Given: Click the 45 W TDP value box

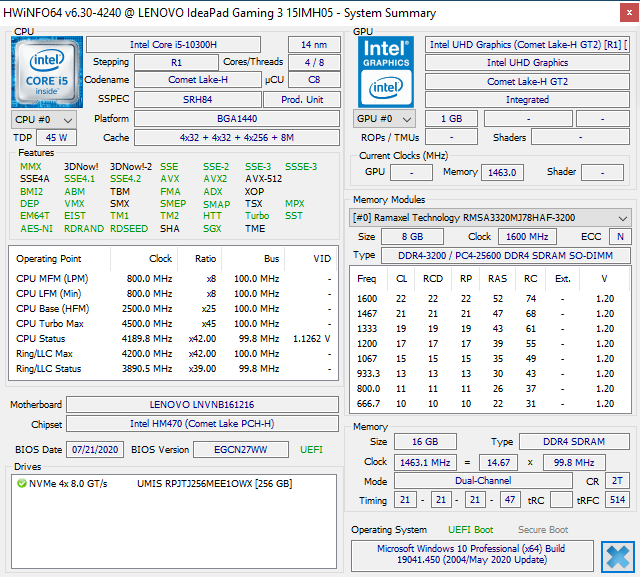Looking at the screenshot, I should pos(56,137).
